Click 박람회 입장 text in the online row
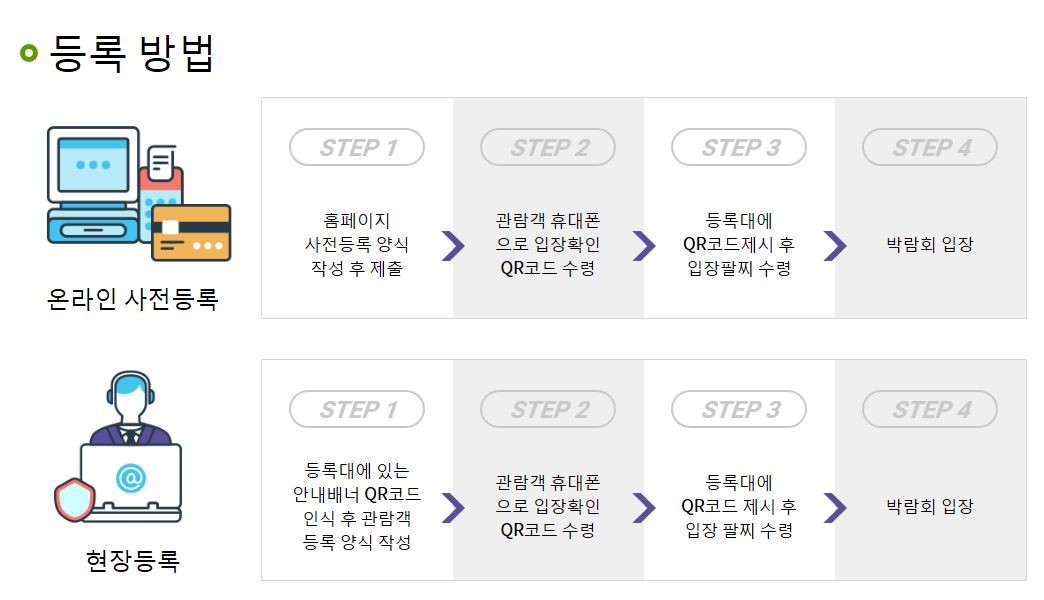Screen dimensions: 1044x600 coord(930,245)
